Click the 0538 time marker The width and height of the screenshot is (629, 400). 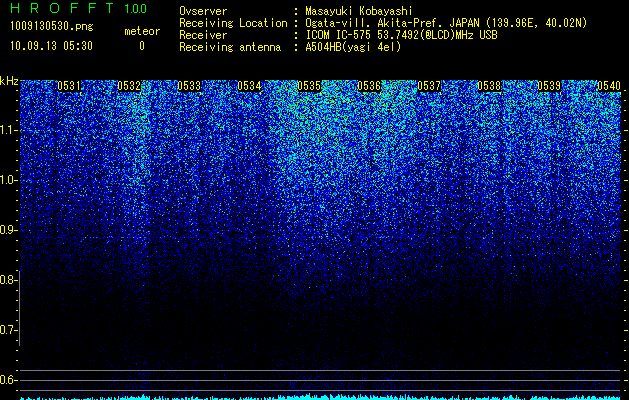click(489, 86)
